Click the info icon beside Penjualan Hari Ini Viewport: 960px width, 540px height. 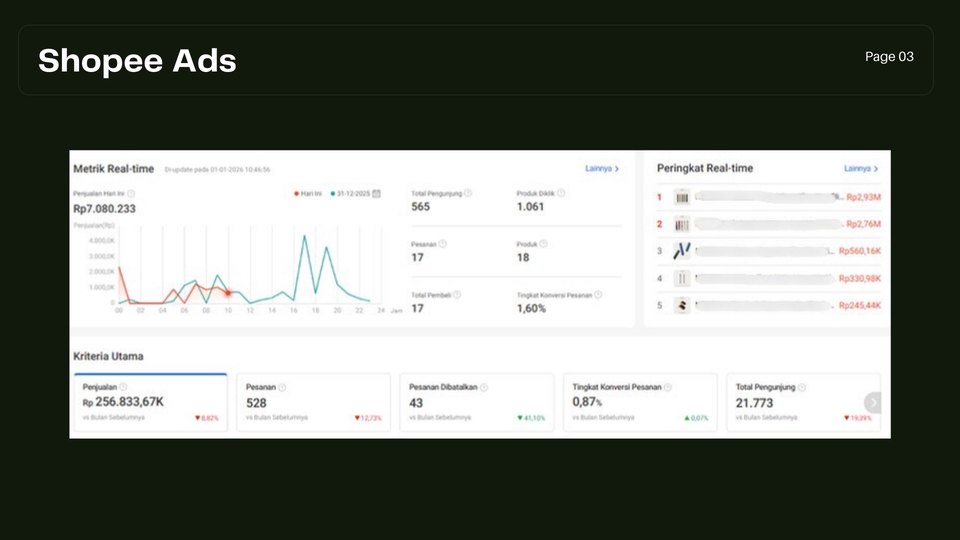pyautogui.click(x=132, y=193)
